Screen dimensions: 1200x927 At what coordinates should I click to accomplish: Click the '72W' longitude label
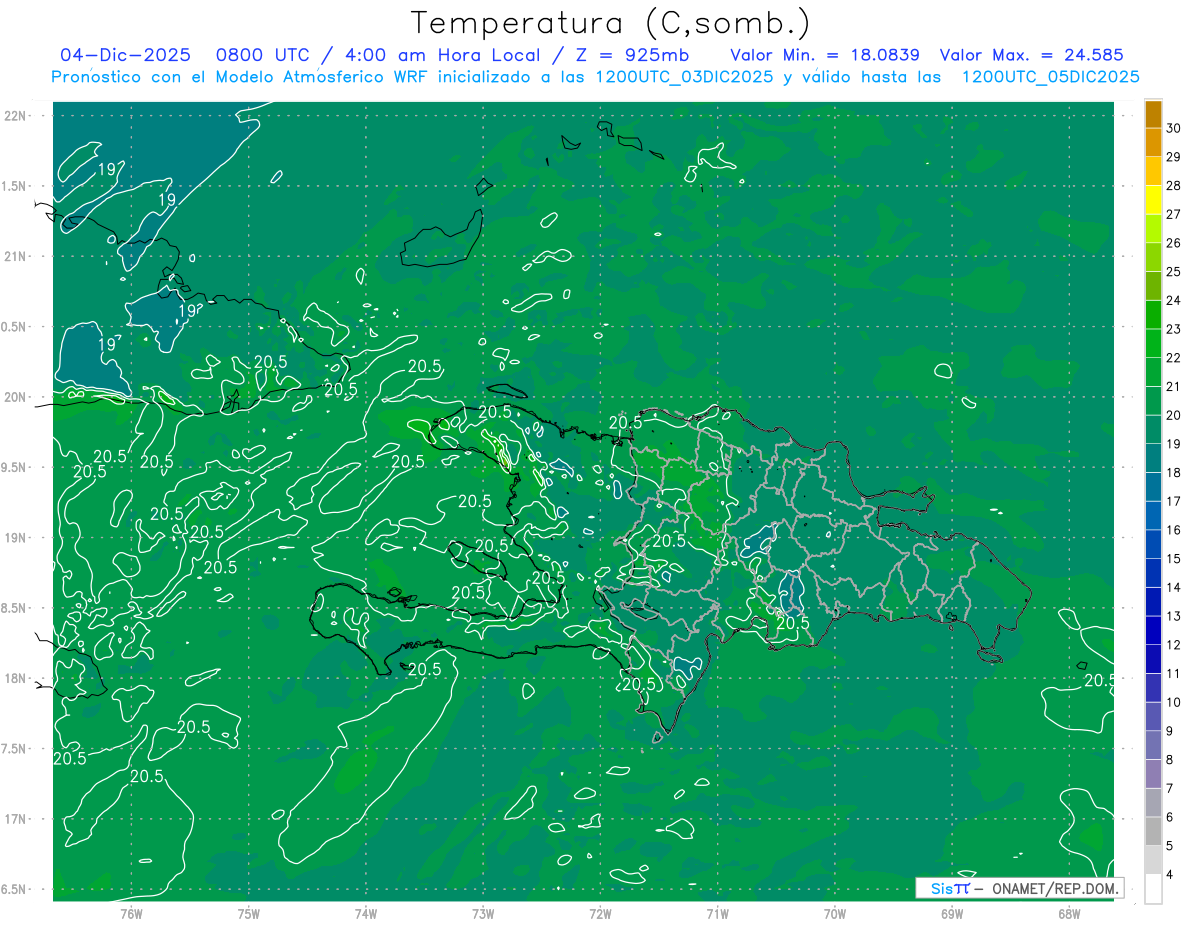click(600, 913)
